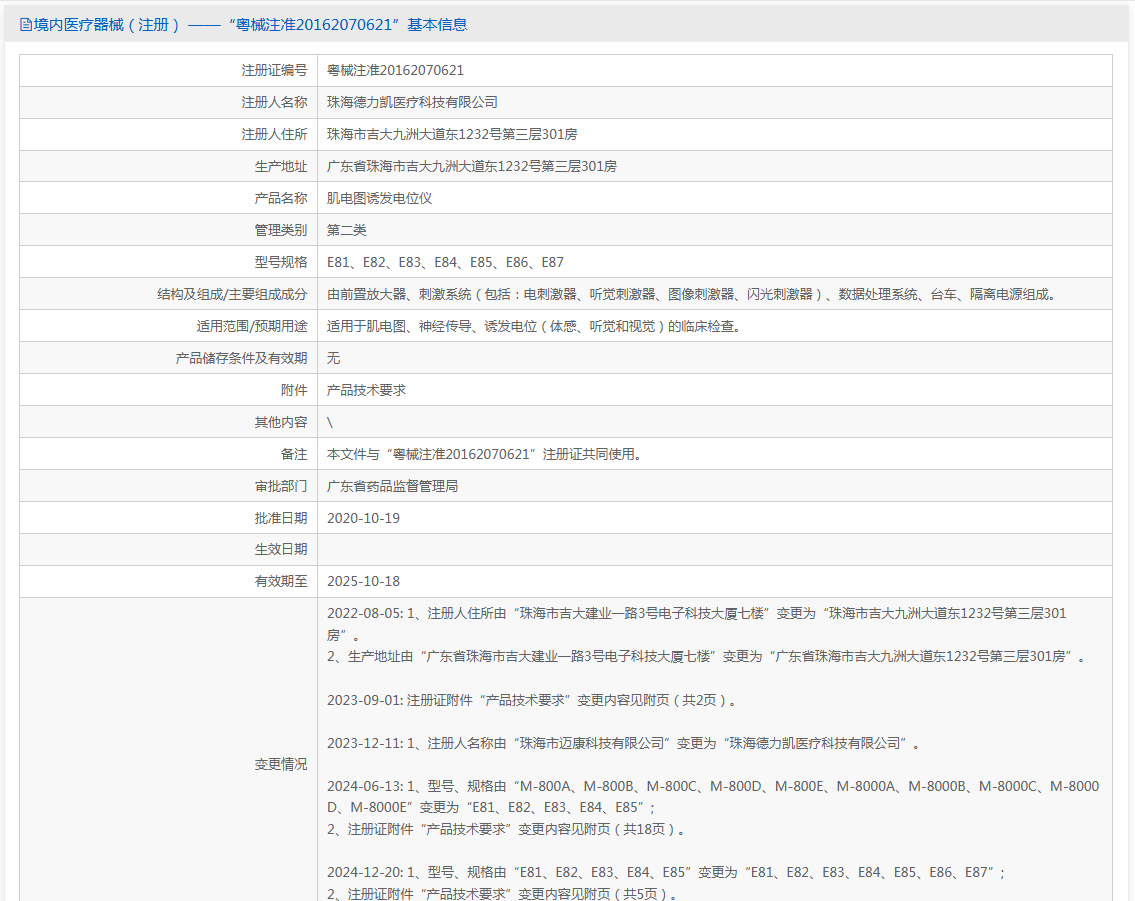Click the 备注 label cell
This screenshot has width=1135, height=901.
coord(169,454)
